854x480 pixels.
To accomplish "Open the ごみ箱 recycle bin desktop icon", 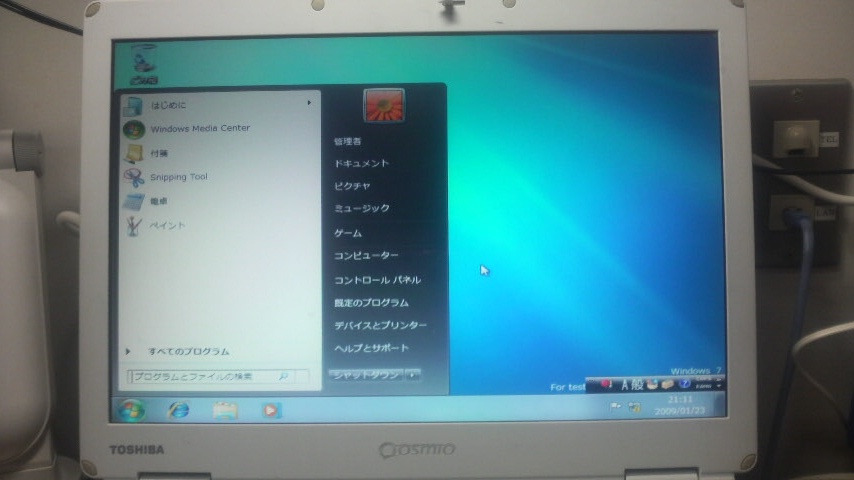I will [144, 64].
